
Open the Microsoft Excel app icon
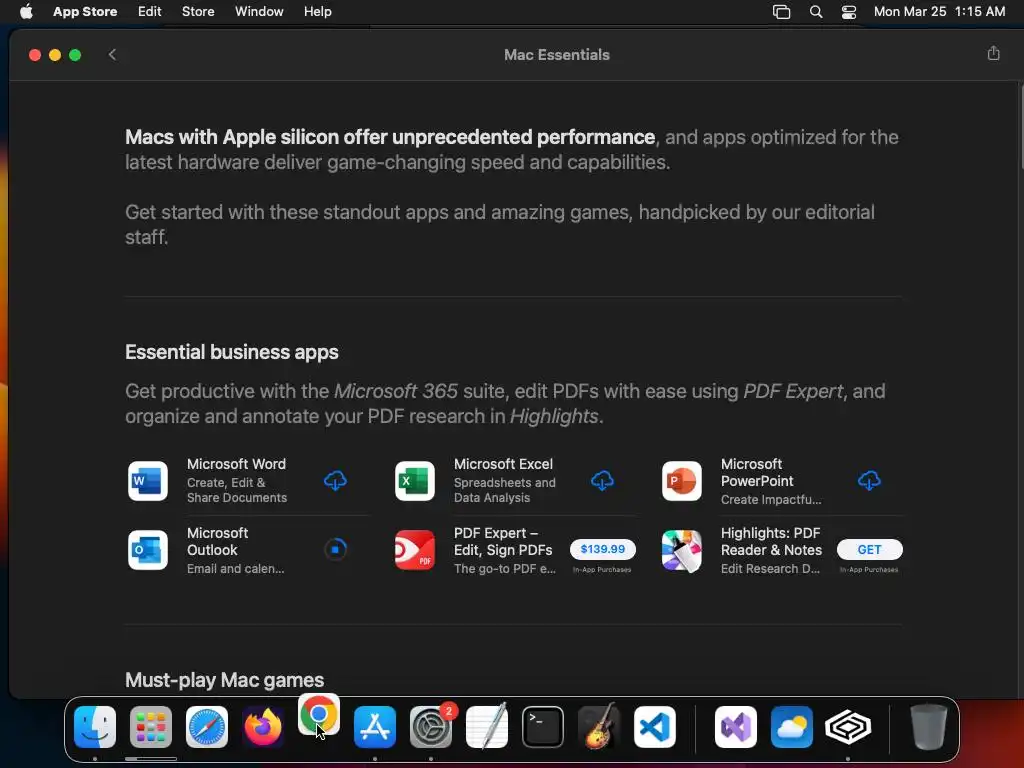pyautogui.click(x=415, y=481)
